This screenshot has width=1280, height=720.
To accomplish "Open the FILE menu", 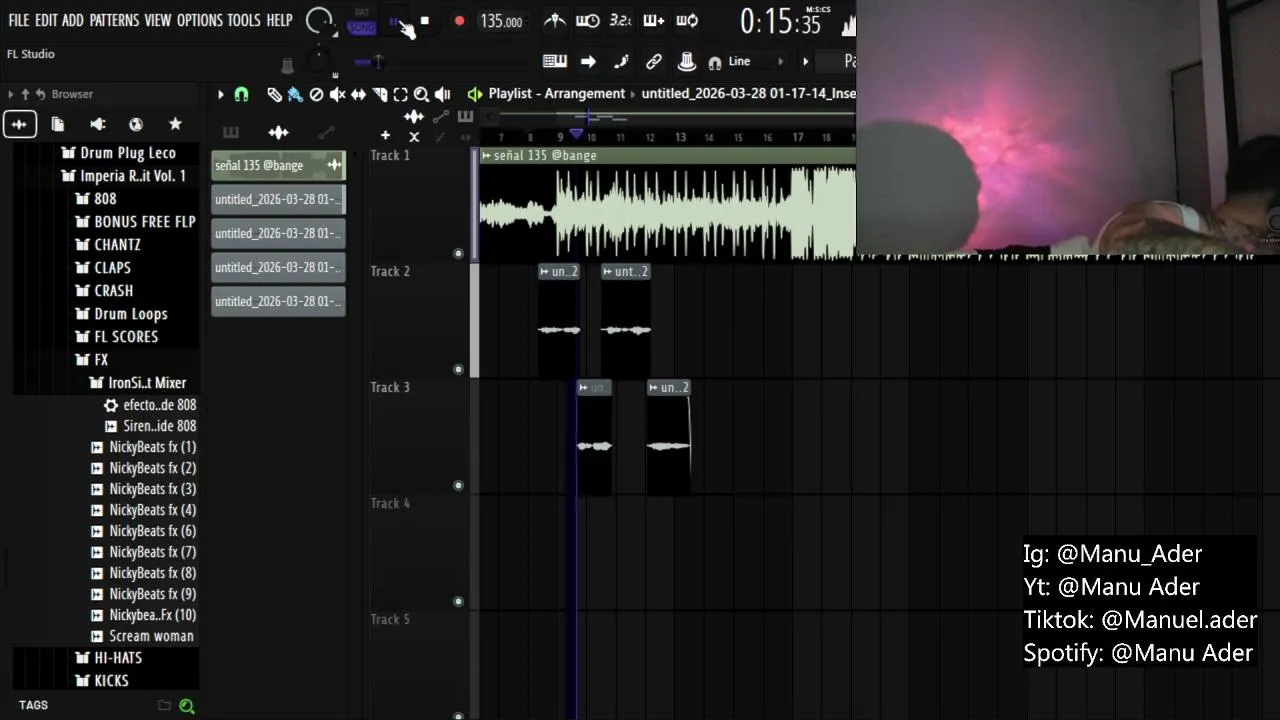I will tap(19, 20).
